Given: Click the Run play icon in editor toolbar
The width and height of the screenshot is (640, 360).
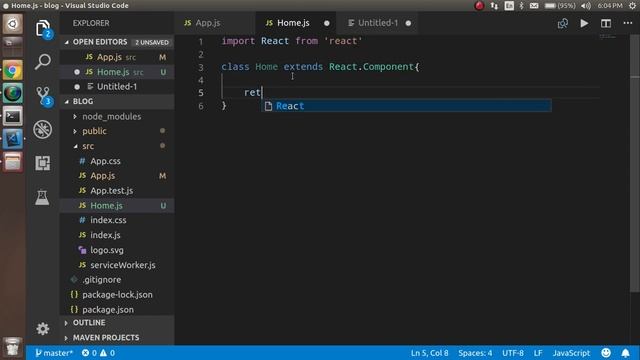Looking at the screenshot, I should click(584, 23).
